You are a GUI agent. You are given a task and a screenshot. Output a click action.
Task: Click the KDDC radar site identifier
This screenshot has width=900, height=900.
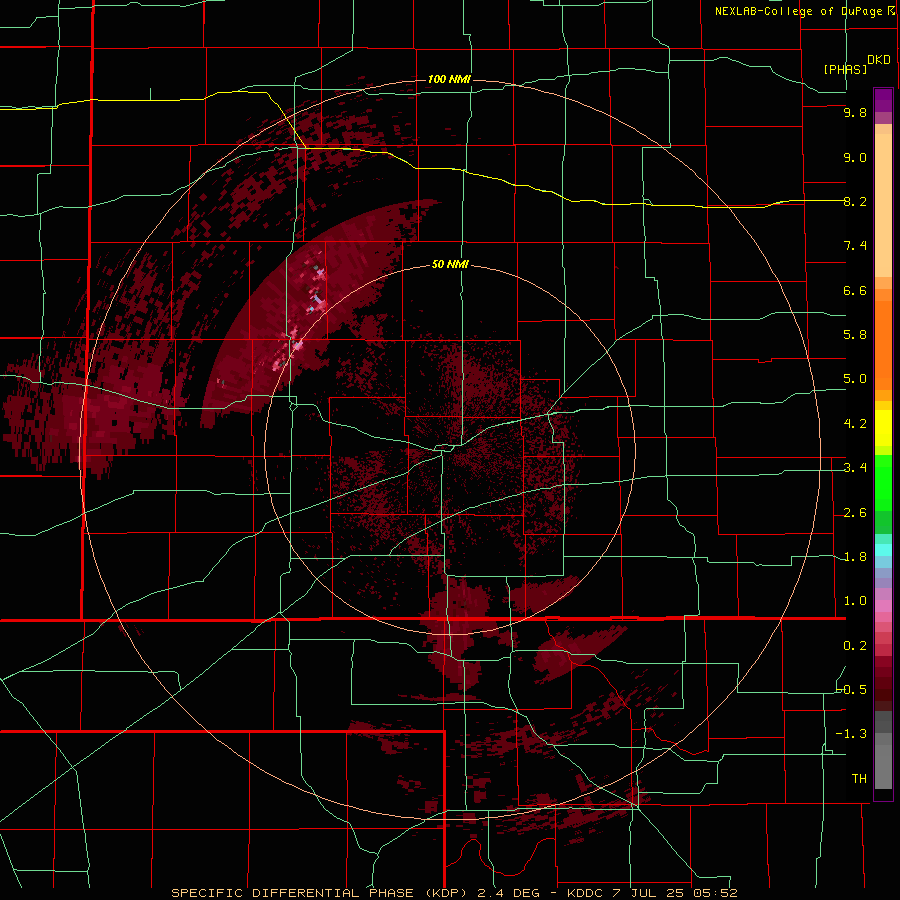(585, 893)
